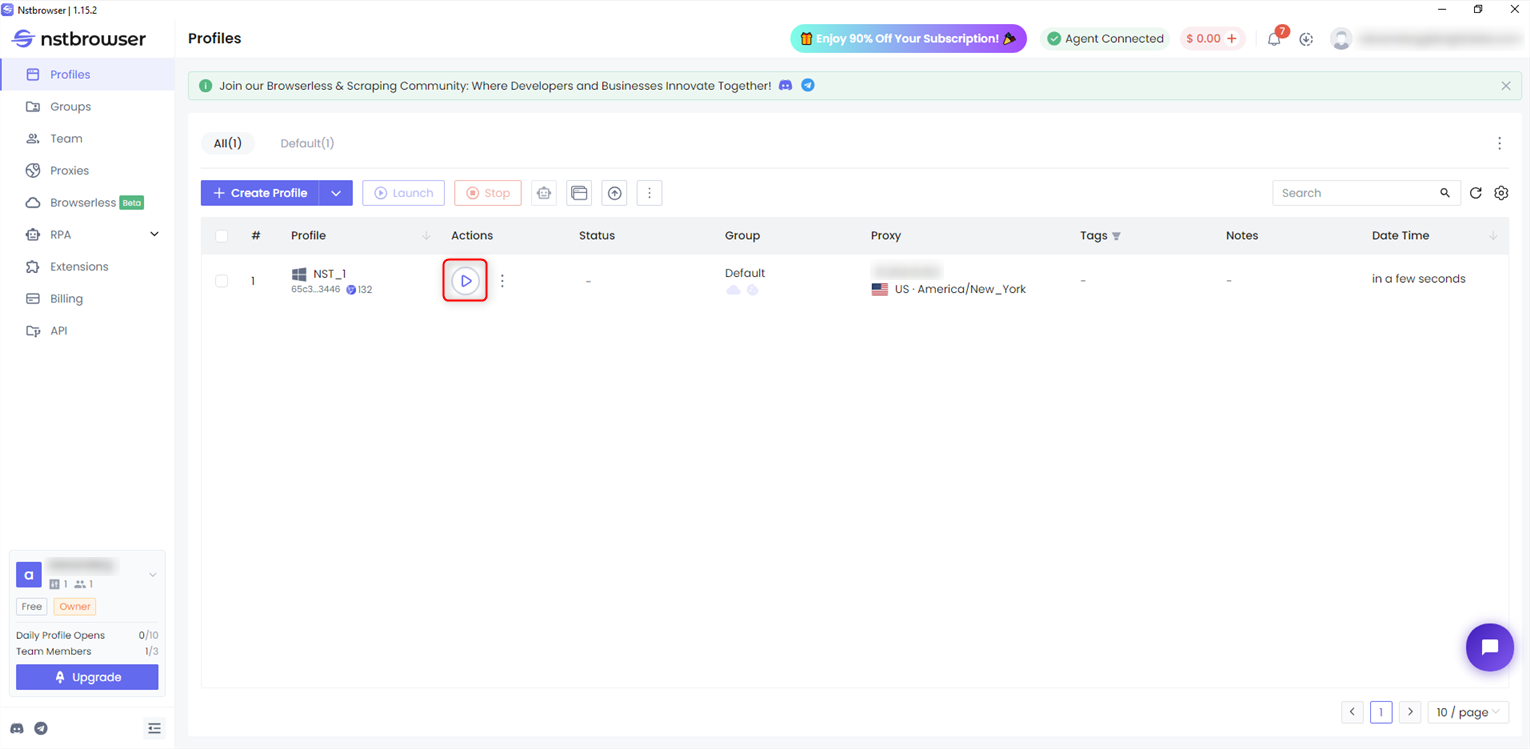The height and width of the screenshot is (749, 1530).
Task: Launch NST_1 with the play button
Action: [465, 281]
